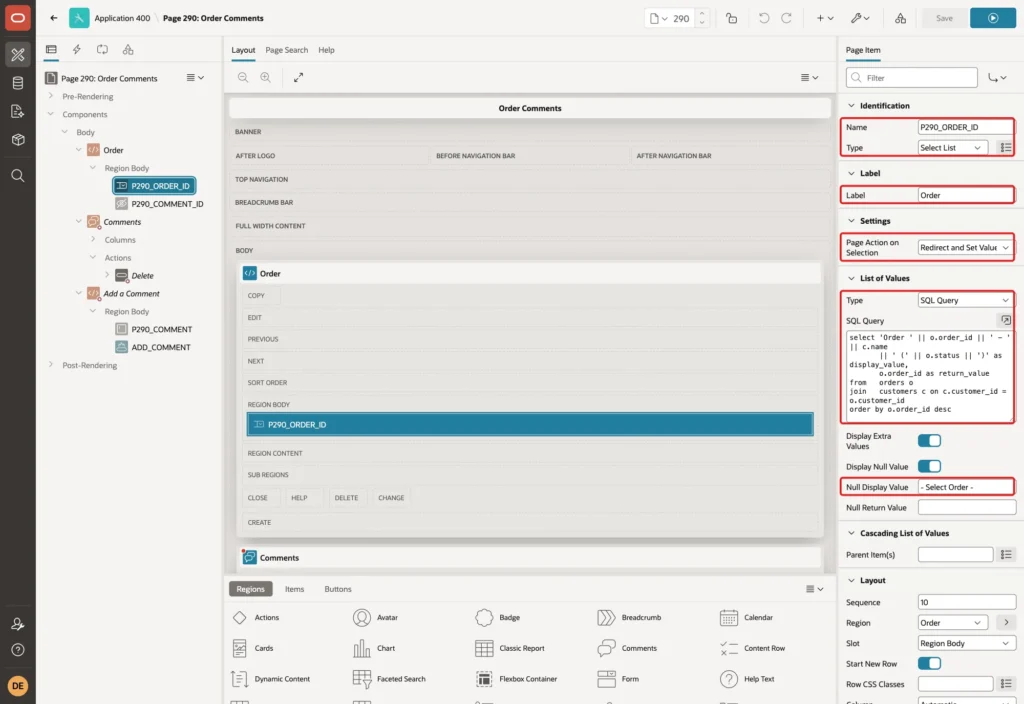Redo the last change
The image size is (1024, 704).
(x=786, y=18)
